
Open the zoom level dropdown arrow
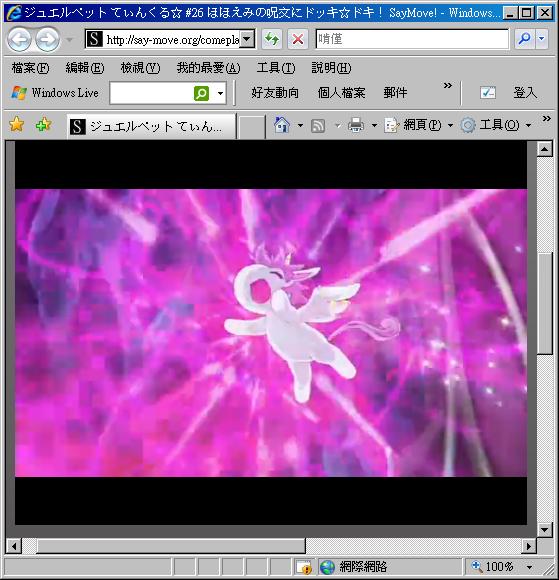(x=529, y=567)
